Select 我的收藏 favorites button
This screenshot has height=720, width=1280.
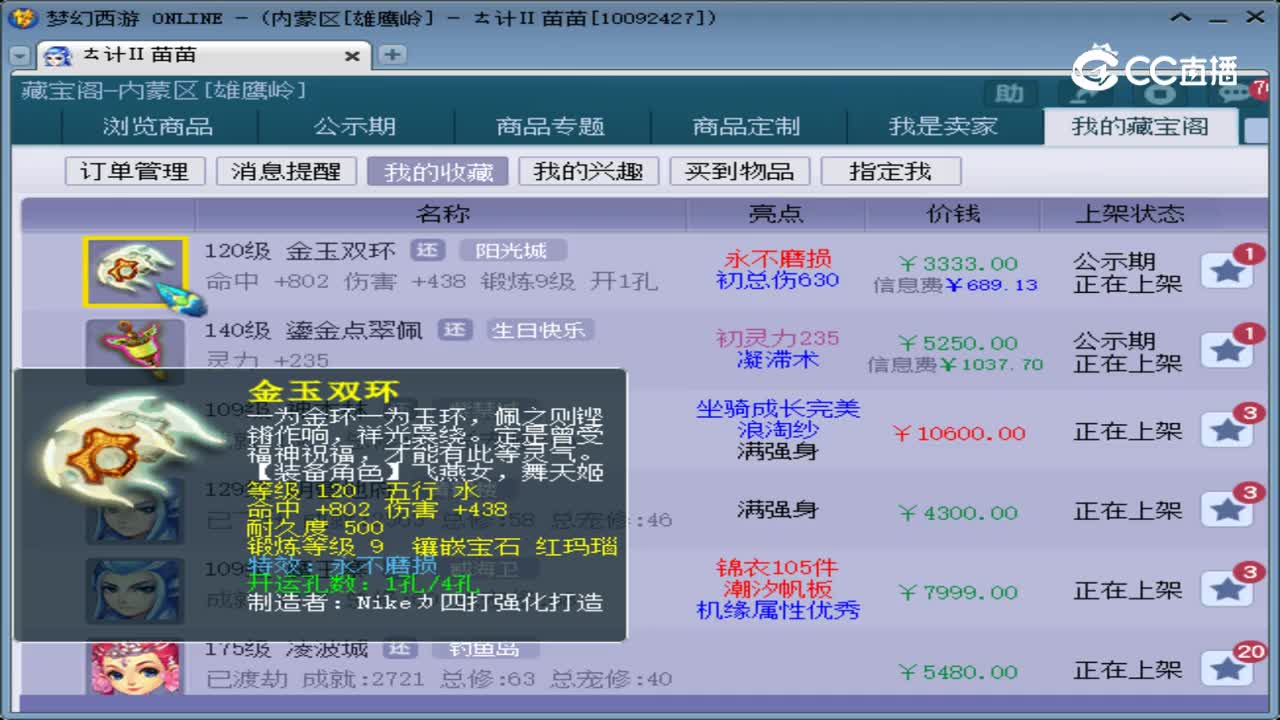(x=438, y=171)
